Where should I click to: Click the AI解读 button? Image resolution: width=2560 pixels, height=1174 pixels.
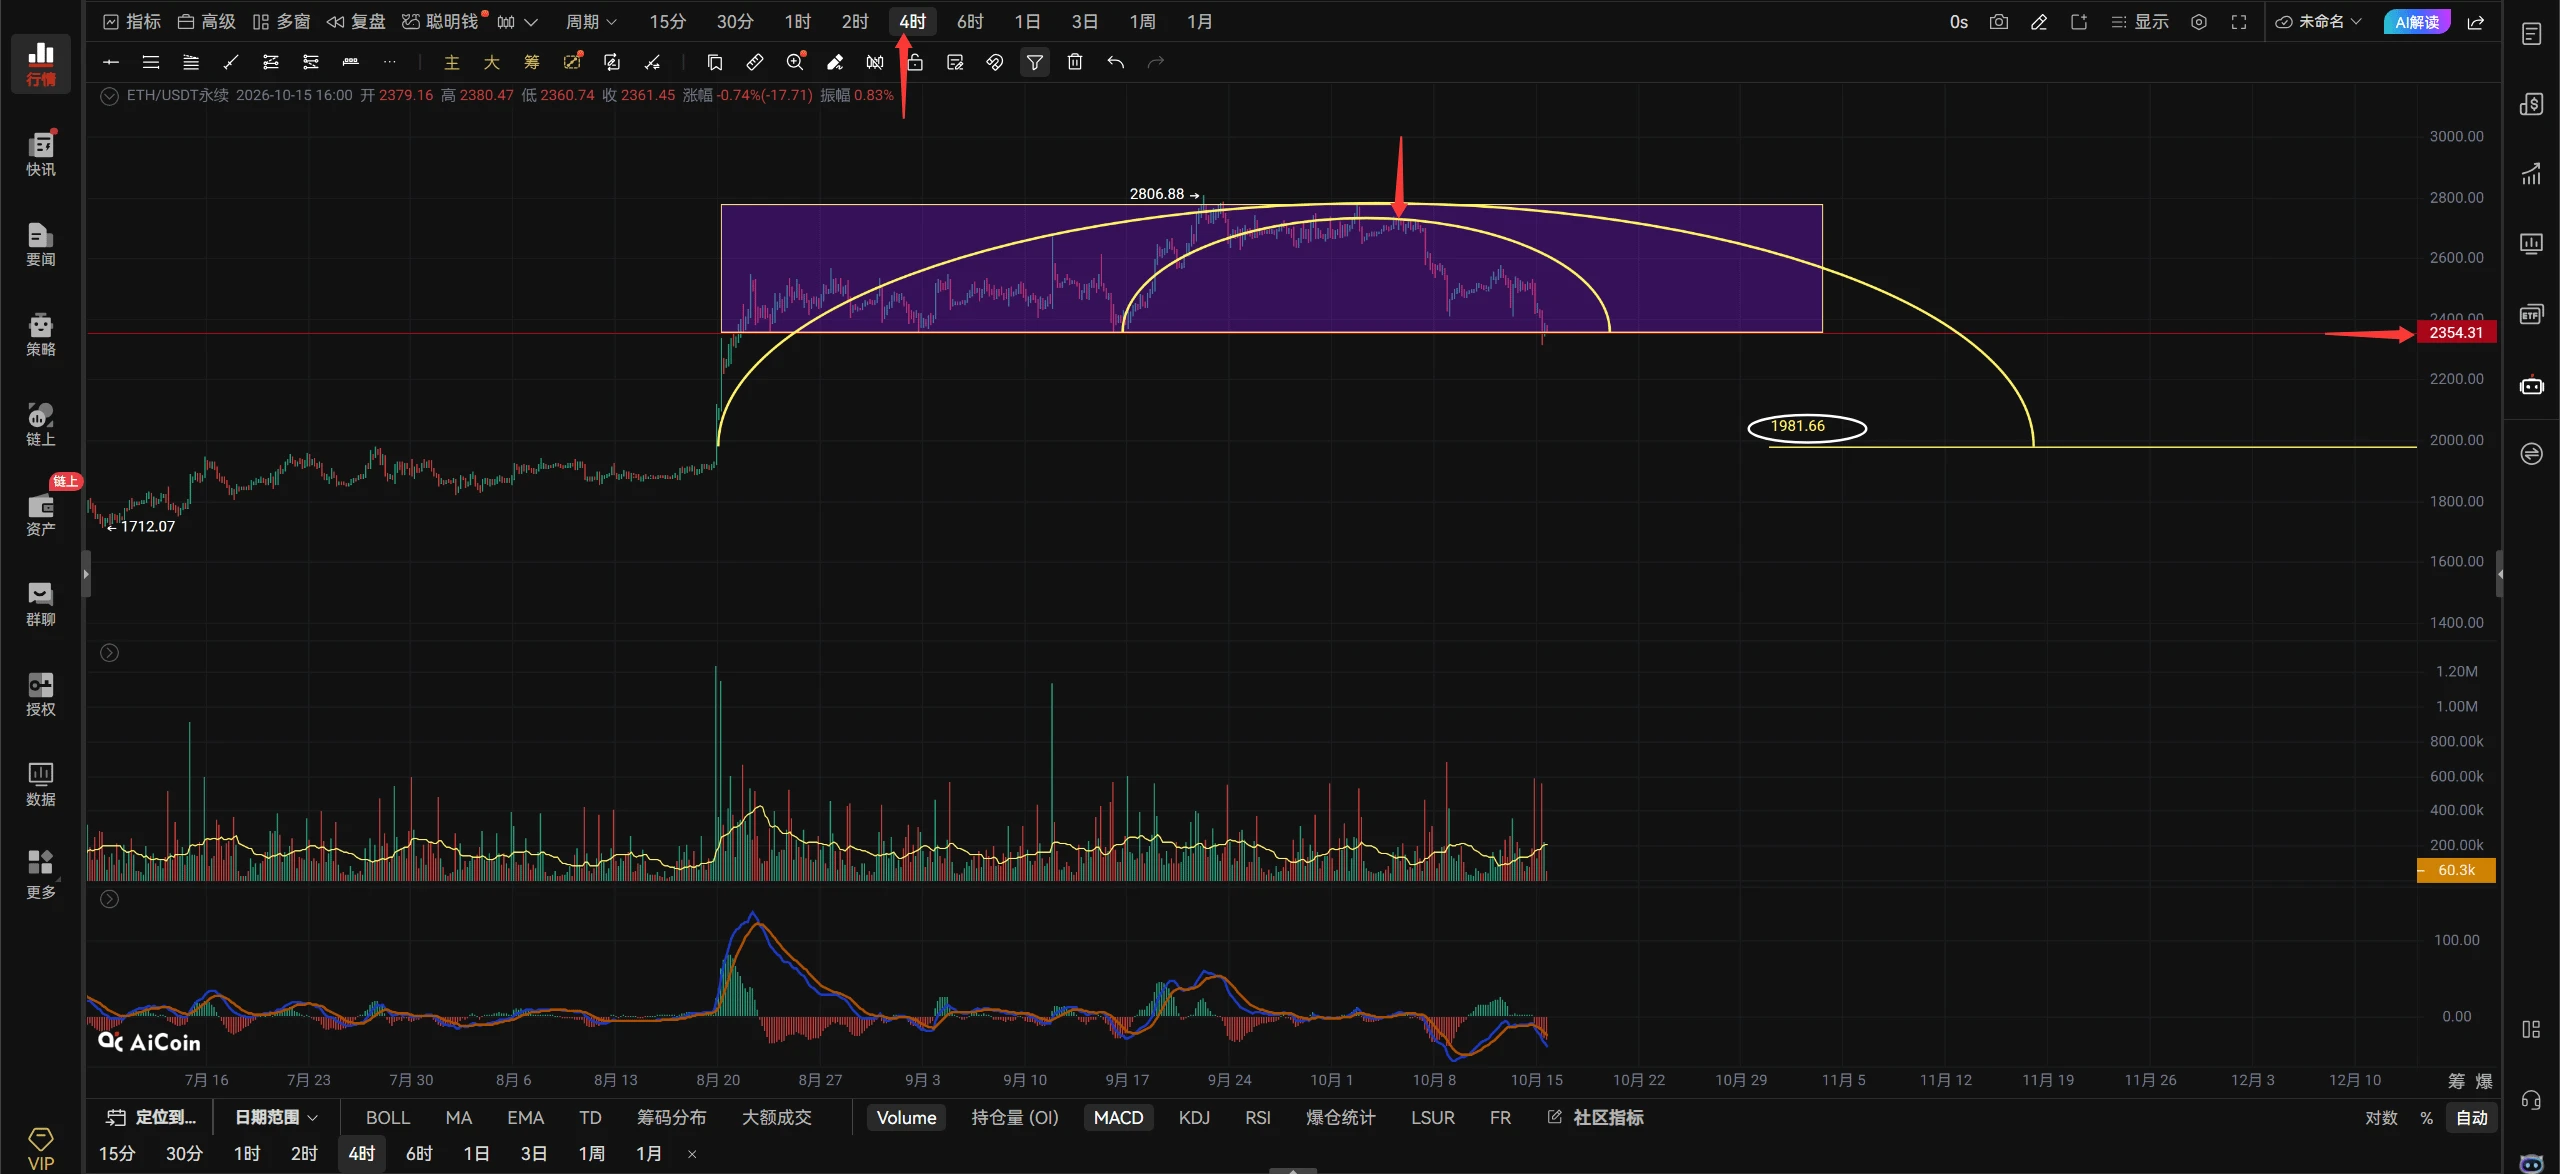click(2416, 22)
